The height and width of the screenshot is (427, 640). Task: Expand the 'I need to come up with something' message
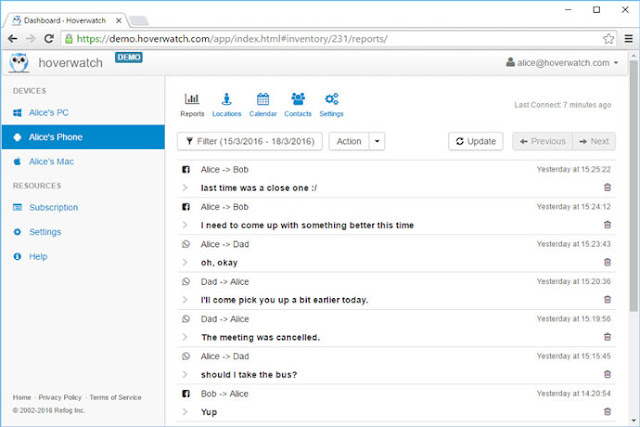coord(185,225)
